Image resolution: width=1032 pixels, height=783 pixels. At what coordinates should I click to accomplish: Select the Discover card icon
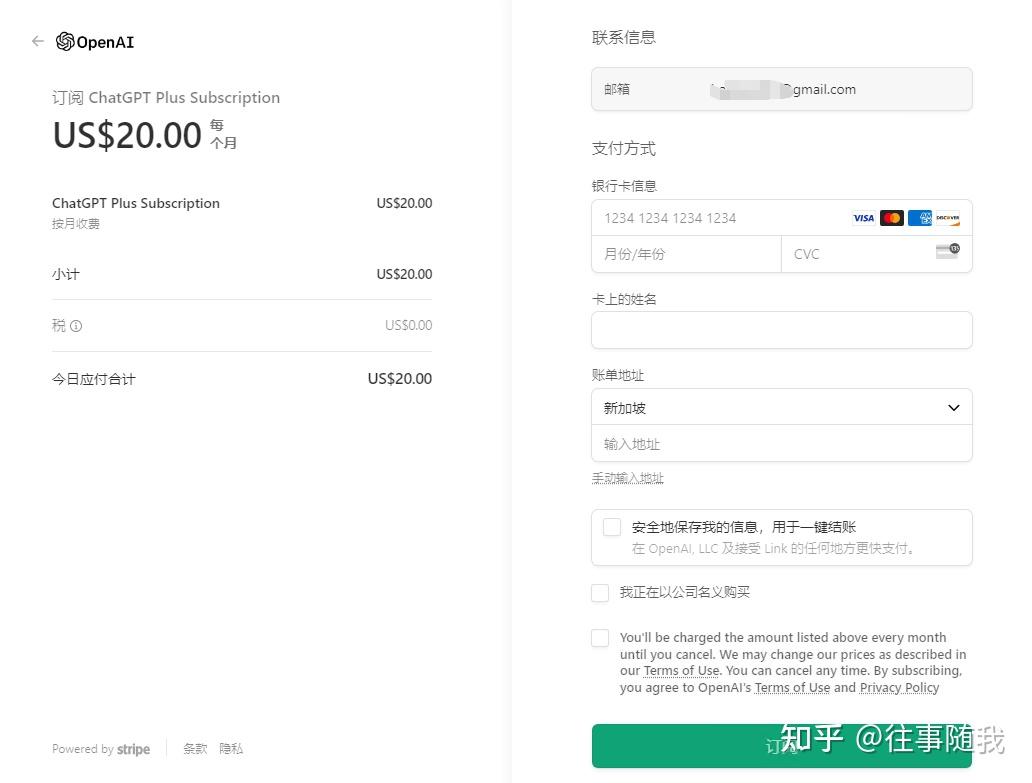[947, 217]
